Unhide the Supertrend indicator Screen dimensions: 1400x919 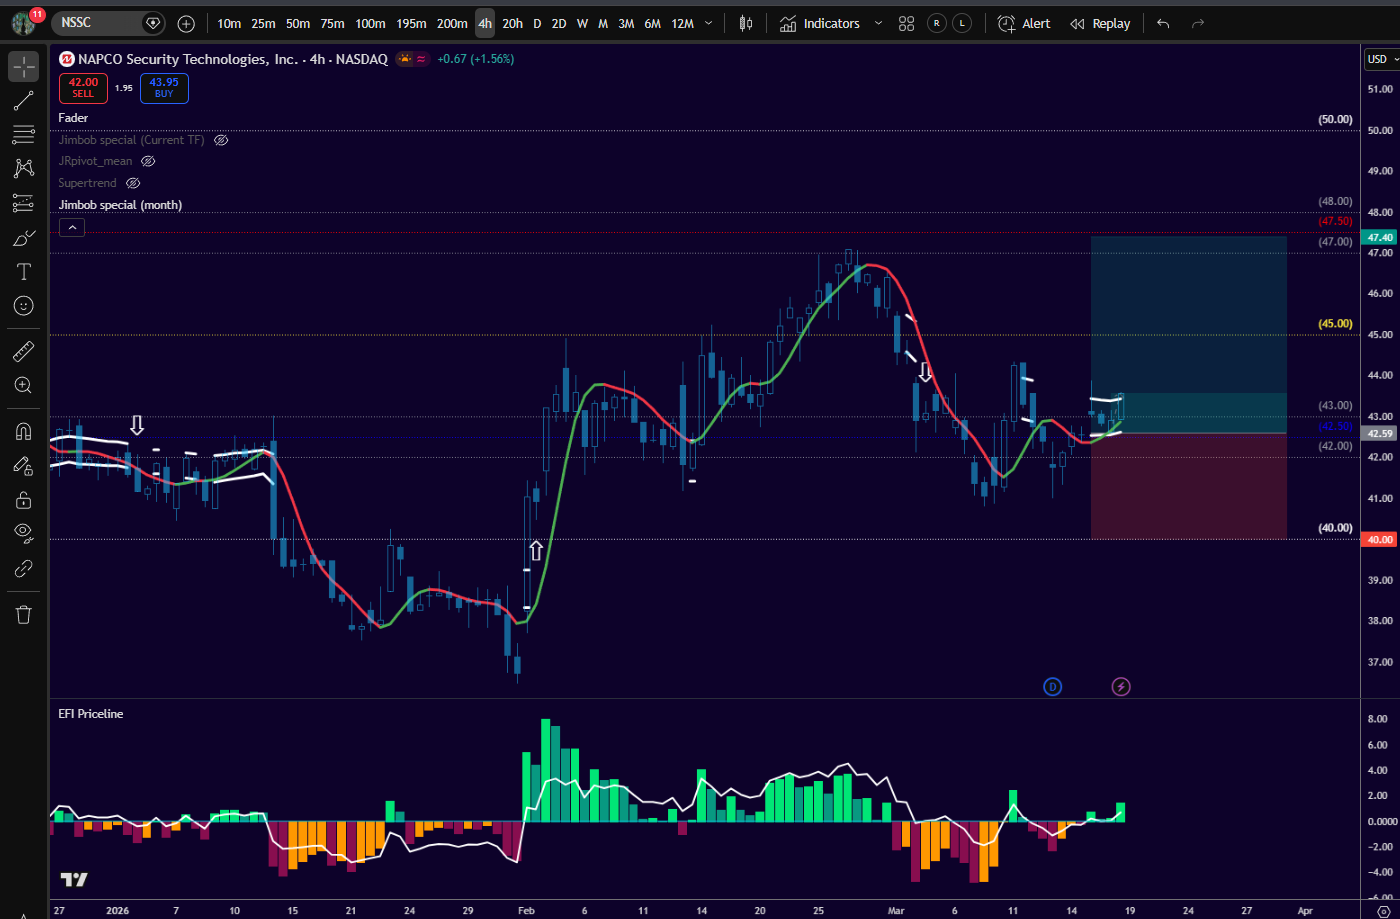point(133,183)
